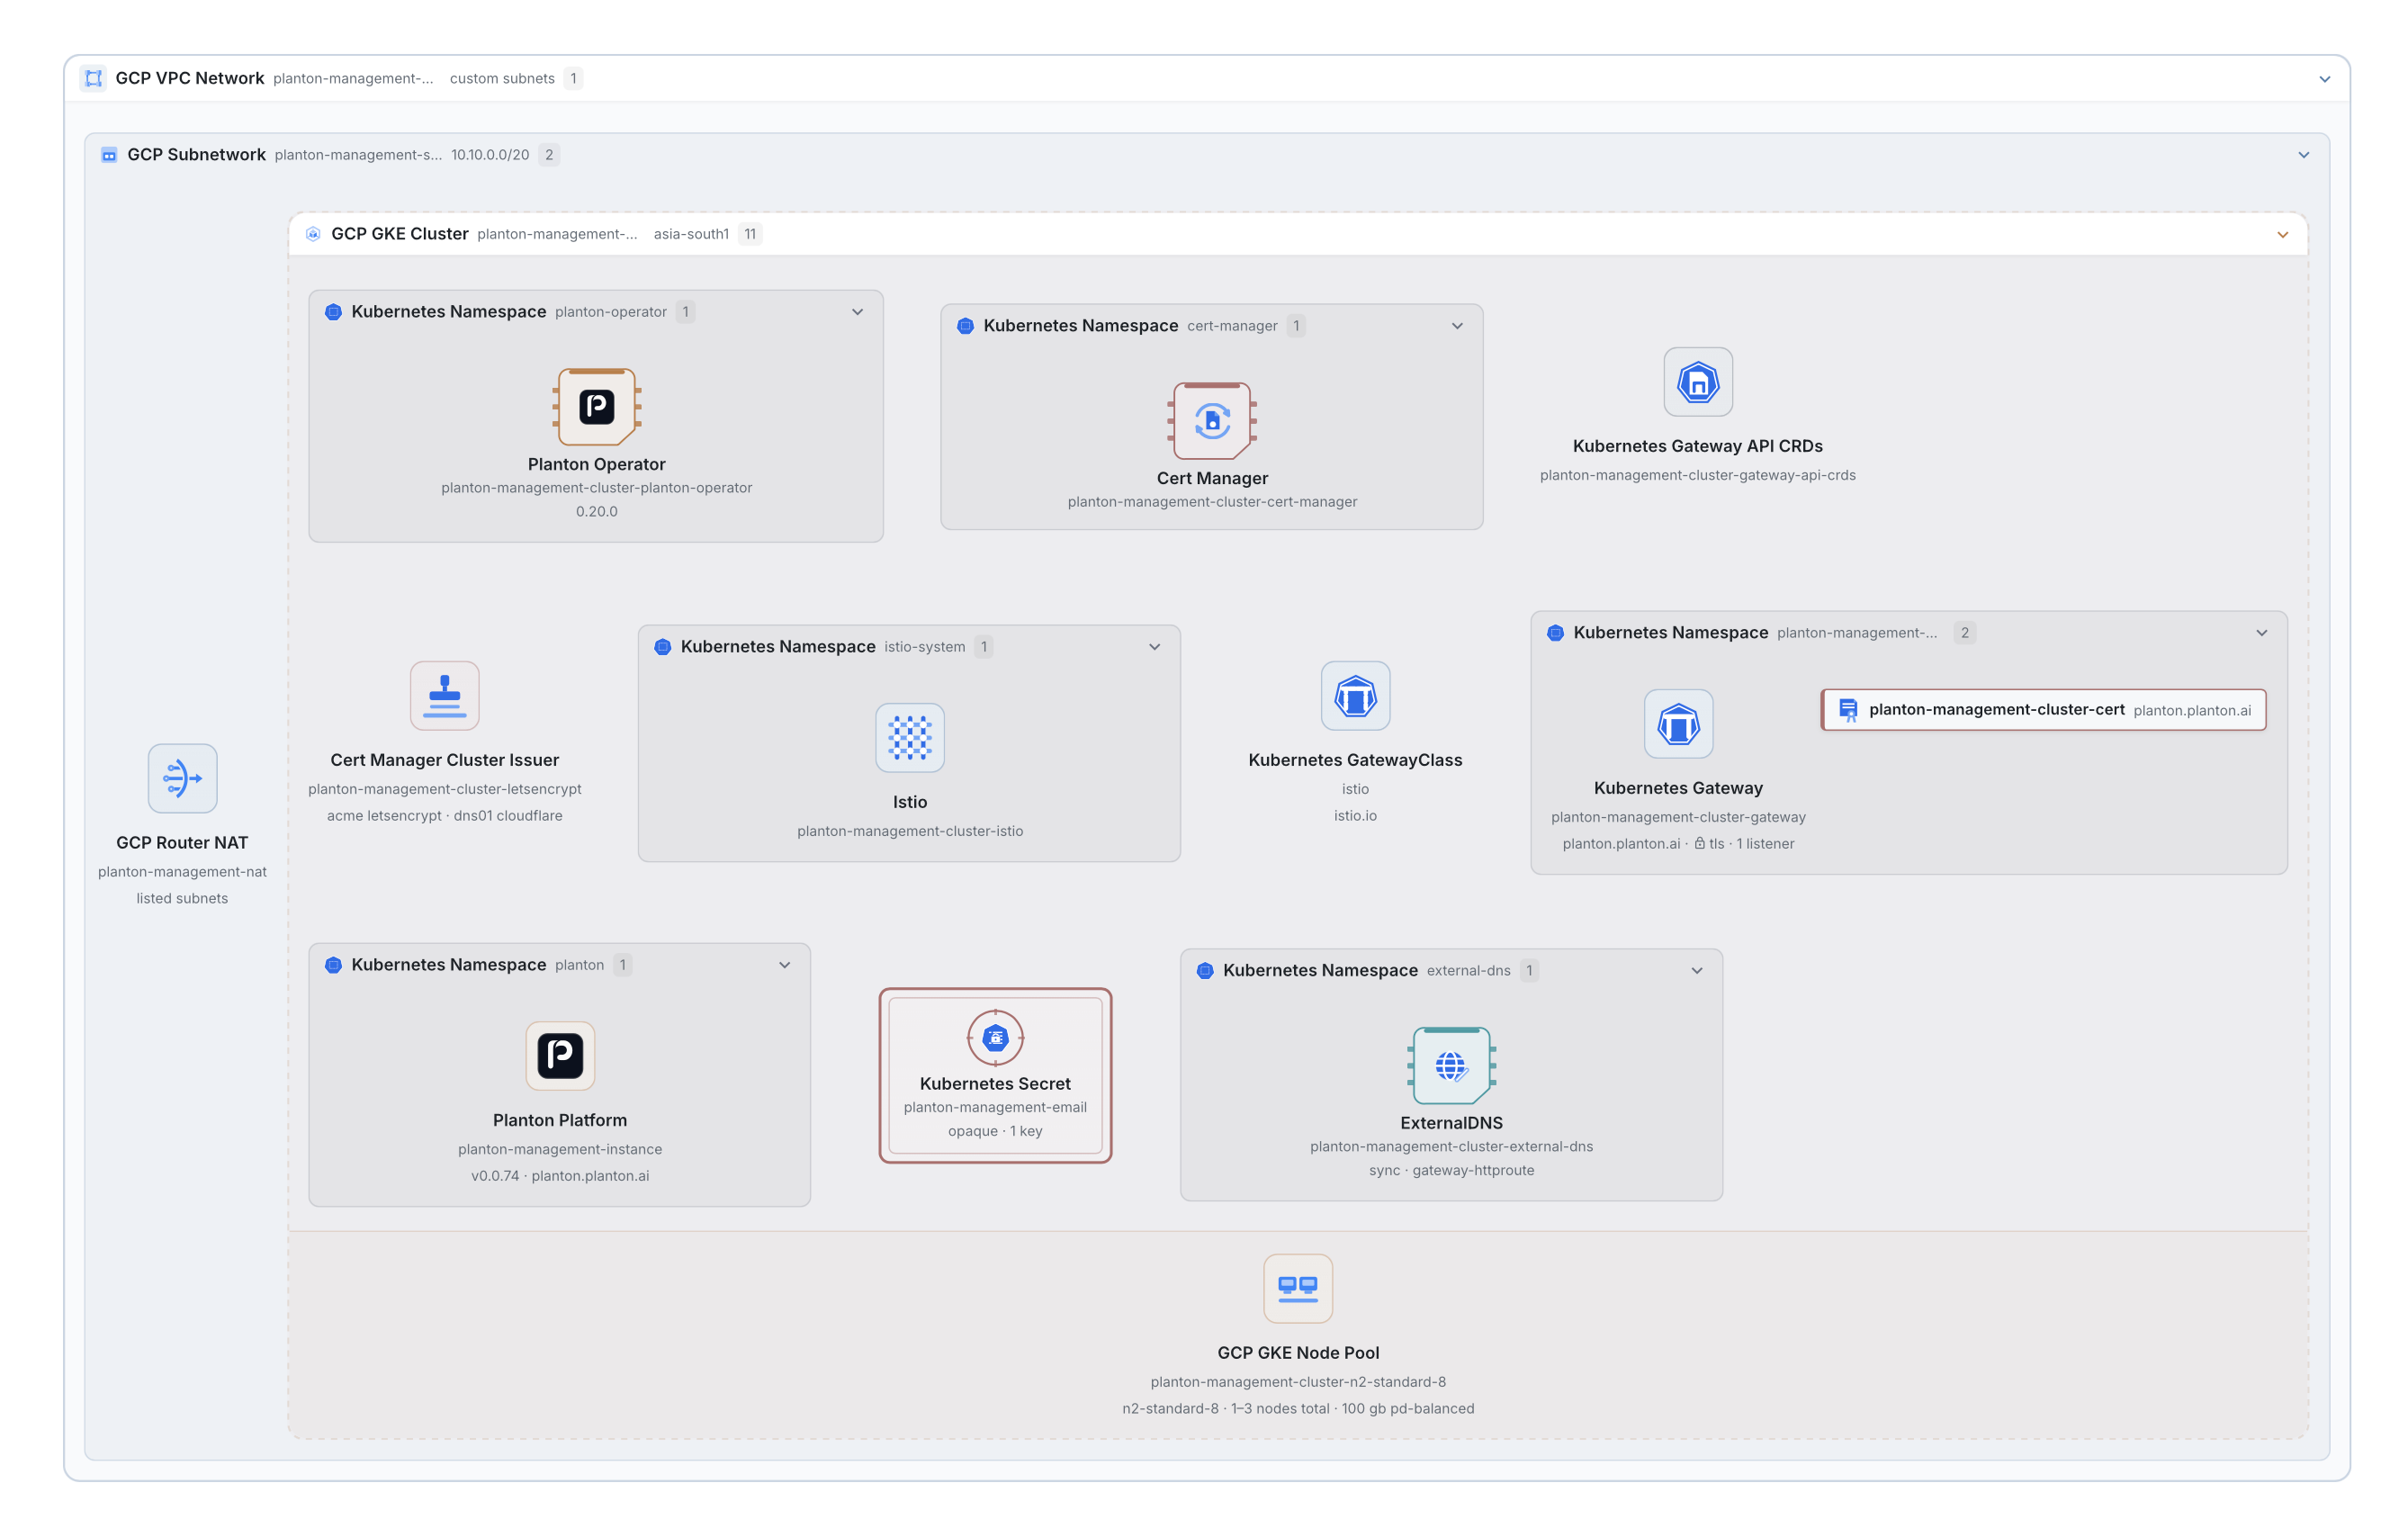The image size is (2408, 1537).
Task: Select the Kubernetes Secret node icon
Action: point(995,1038)
